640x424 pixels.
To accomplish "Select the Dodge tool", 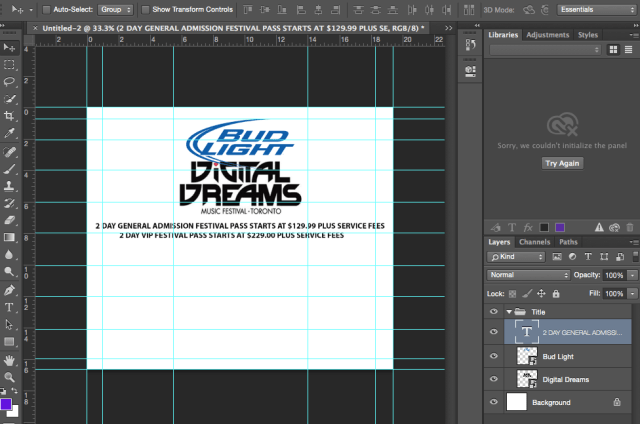I will tap(9, 271).
